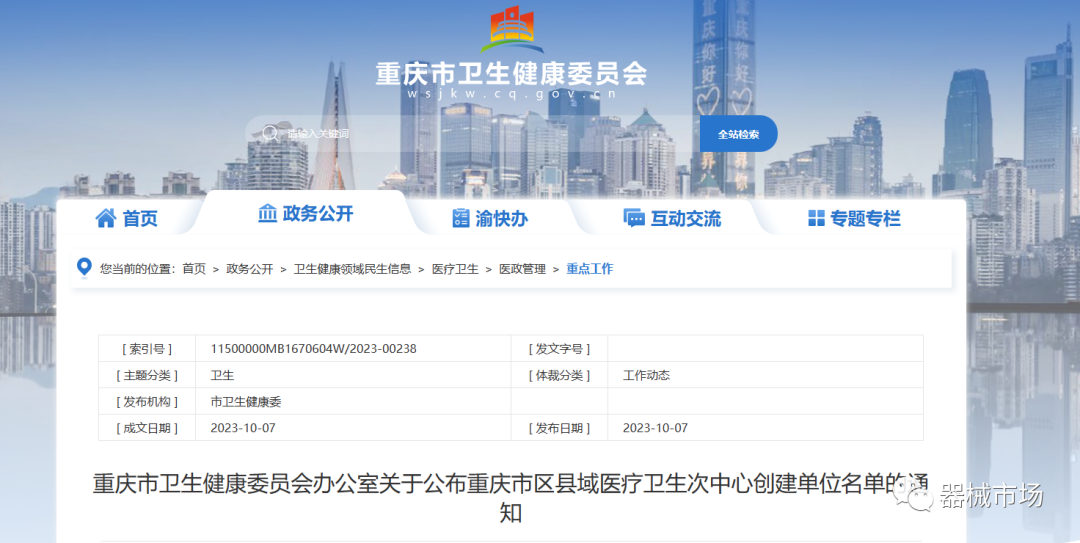Click the location pin icon in breadcrumb
The width and height of the screenshot is (1080, 543).
click(84, 268)
